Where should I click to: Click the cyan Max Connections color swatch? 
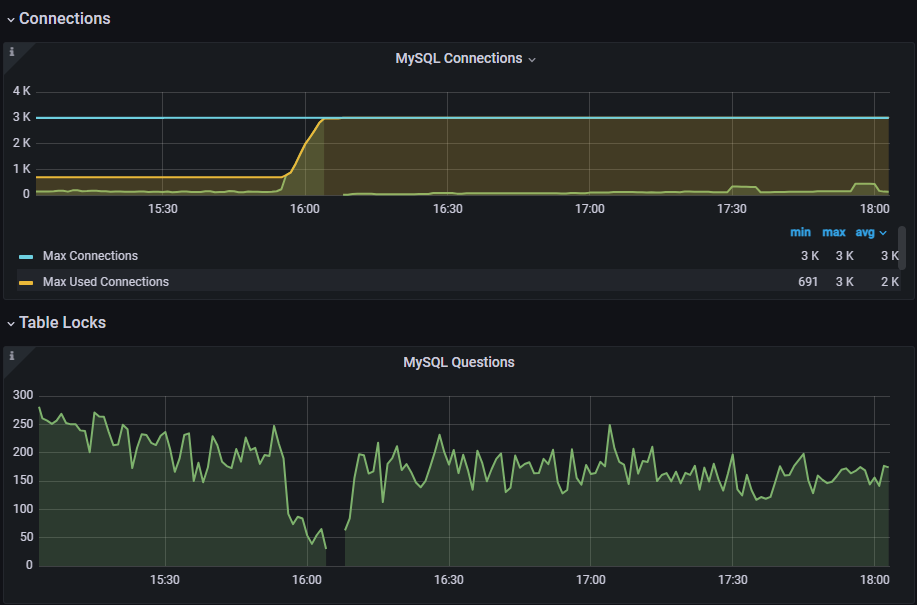(26, 257)
